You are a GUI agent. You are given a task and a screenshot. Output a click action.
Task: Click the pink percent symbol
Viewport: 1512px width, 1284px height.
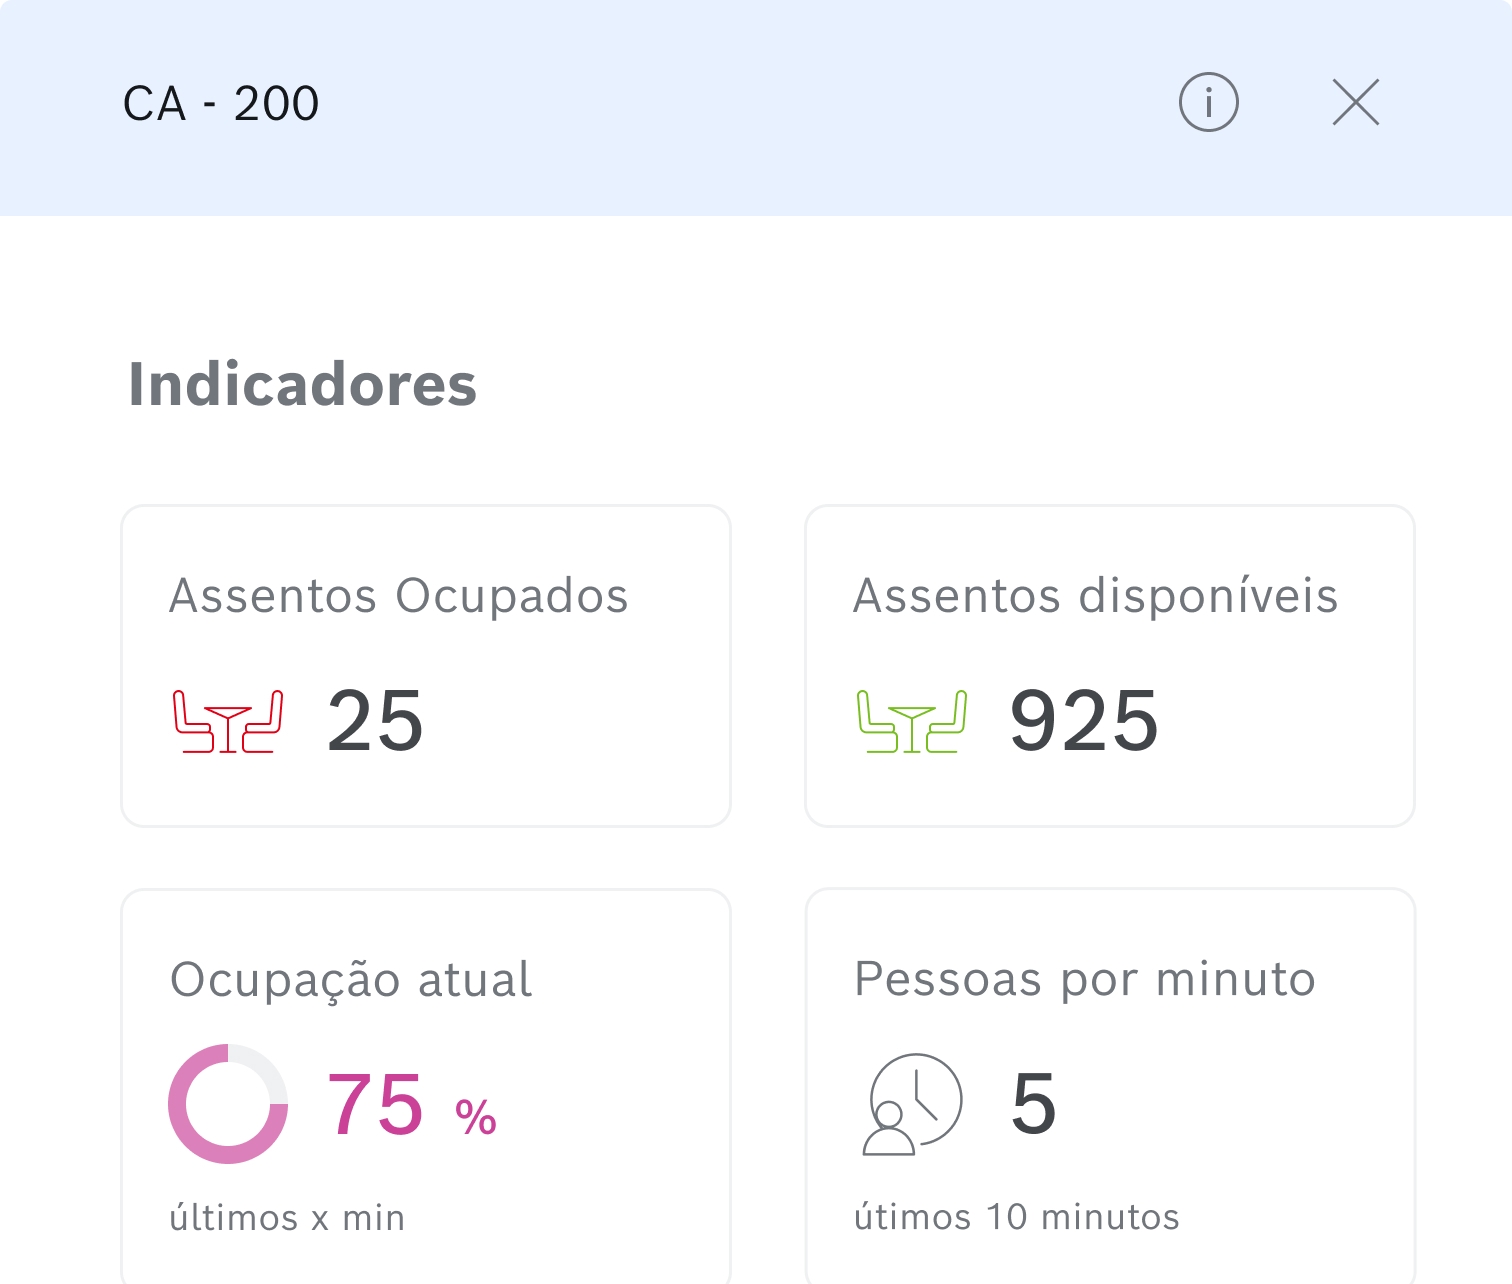[x=476, y=1117]
